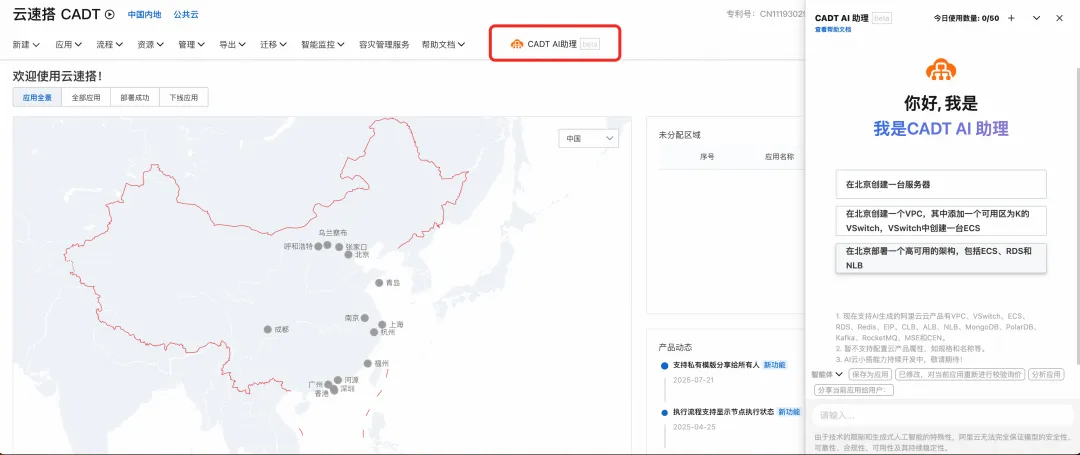The image size is (1080, 455).
Task: Click the 香港 city marker on the map
Action: pos(334,390)
